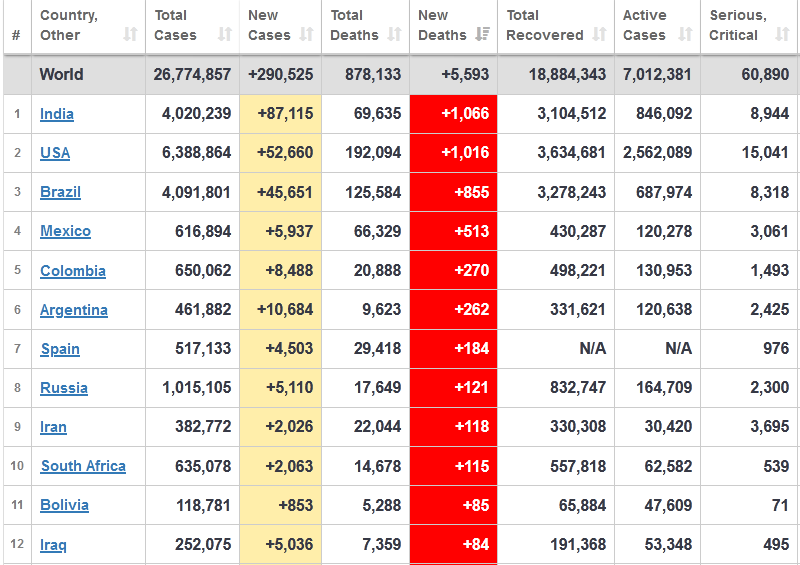Screen dimensions: 800x565
Task: Click active sort icon in New Deaths
Action: pyautogui.click(x=483, y=35)
